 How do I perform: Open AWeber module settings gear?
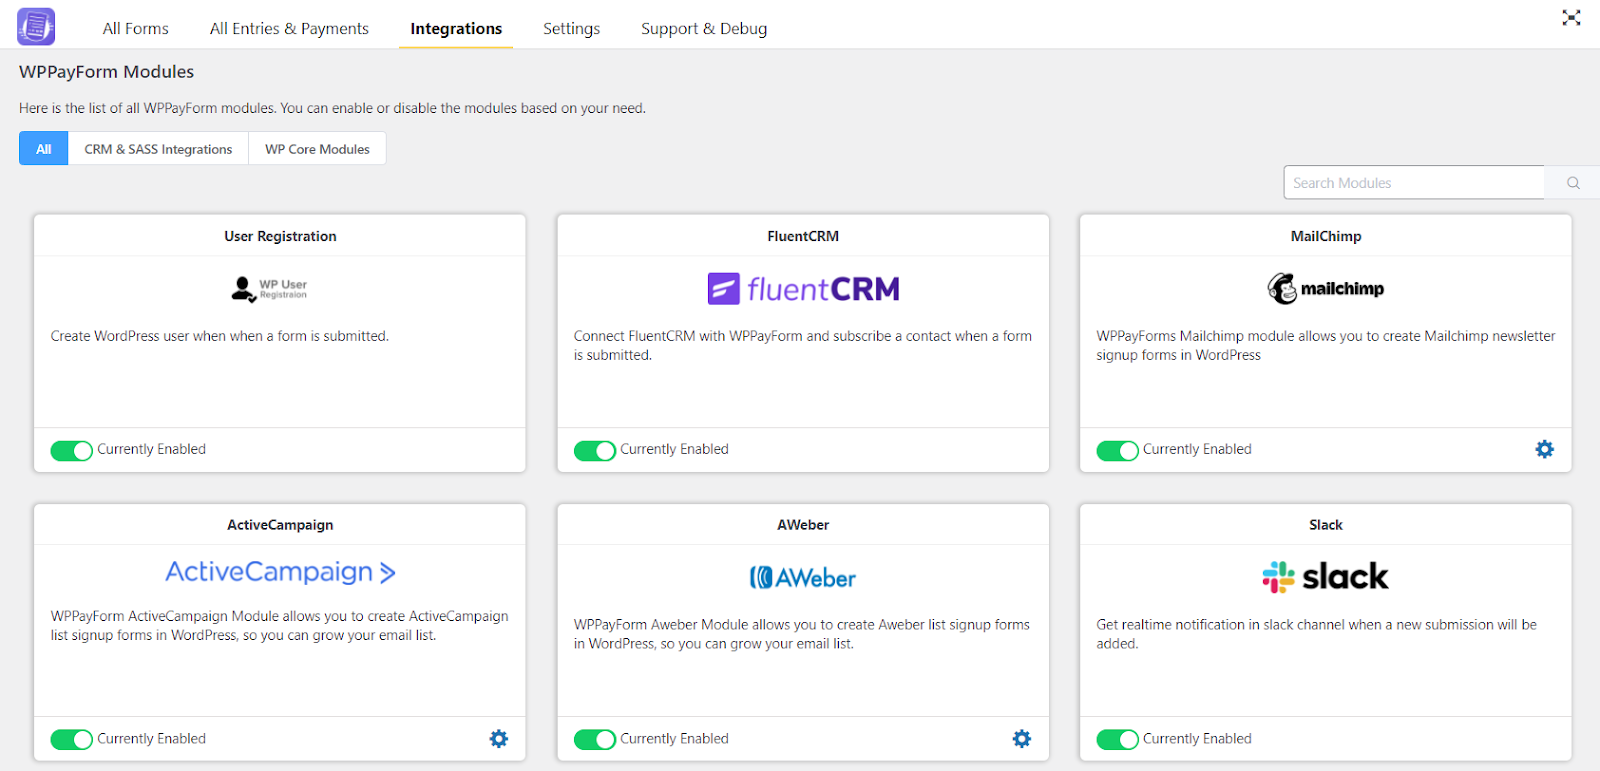(x=1022, y=739)
